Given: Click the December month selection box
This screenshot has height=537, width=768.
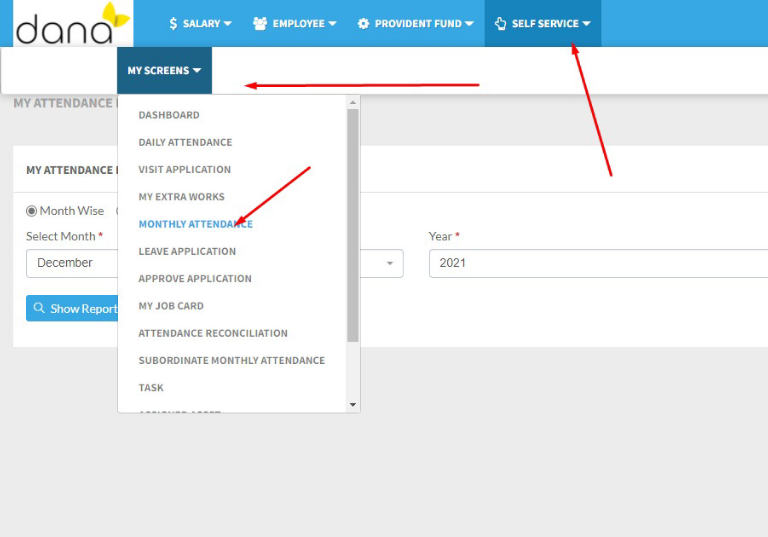Looking at the screenshot, I should click(215, 263).
